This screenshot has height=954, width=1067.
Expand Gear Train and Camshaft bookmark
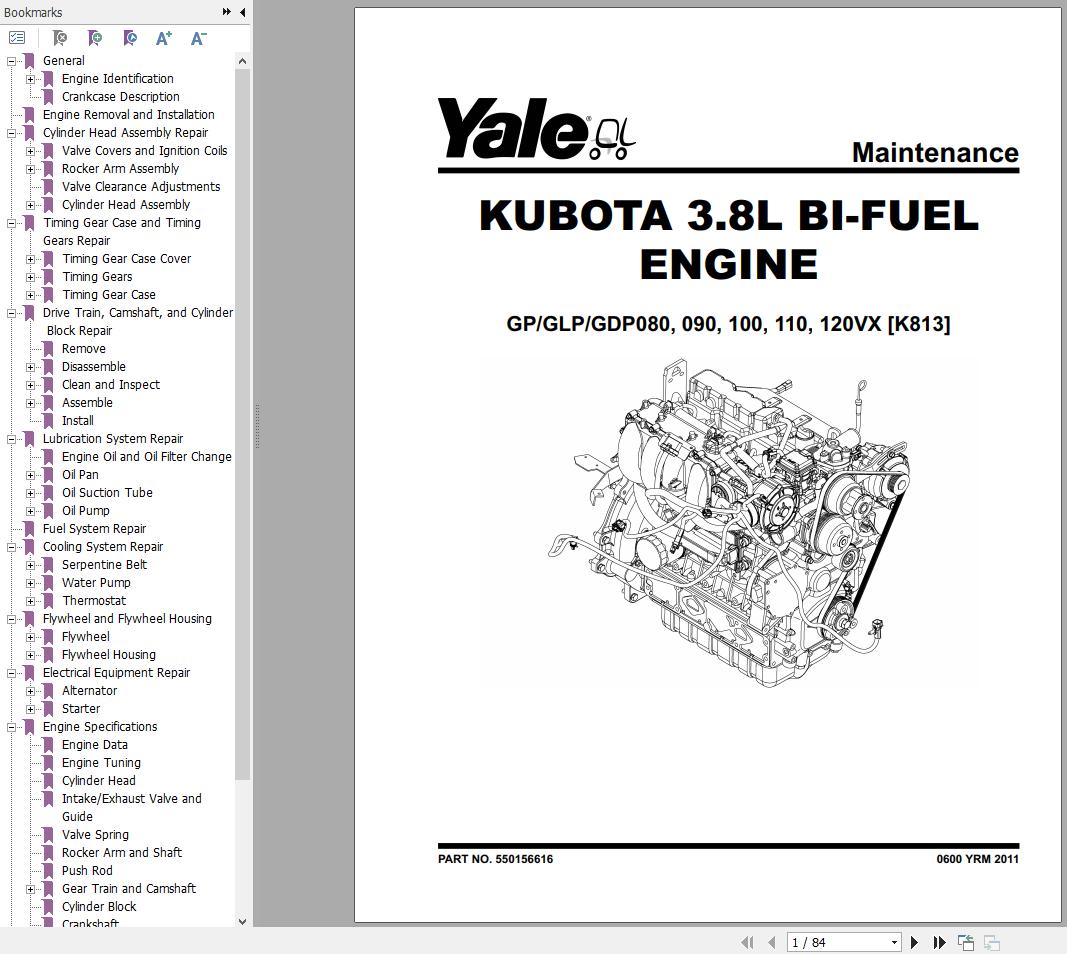tap(30, 889)
